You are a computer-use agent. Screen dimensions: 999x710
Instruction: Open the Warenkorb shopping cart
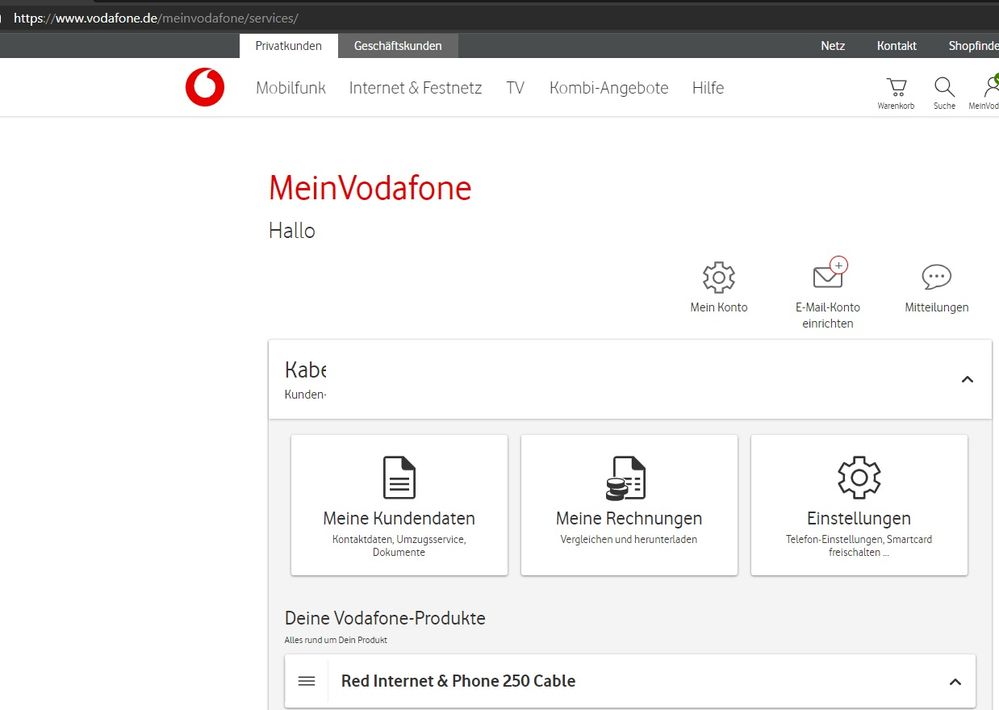(x=895, y=88)
